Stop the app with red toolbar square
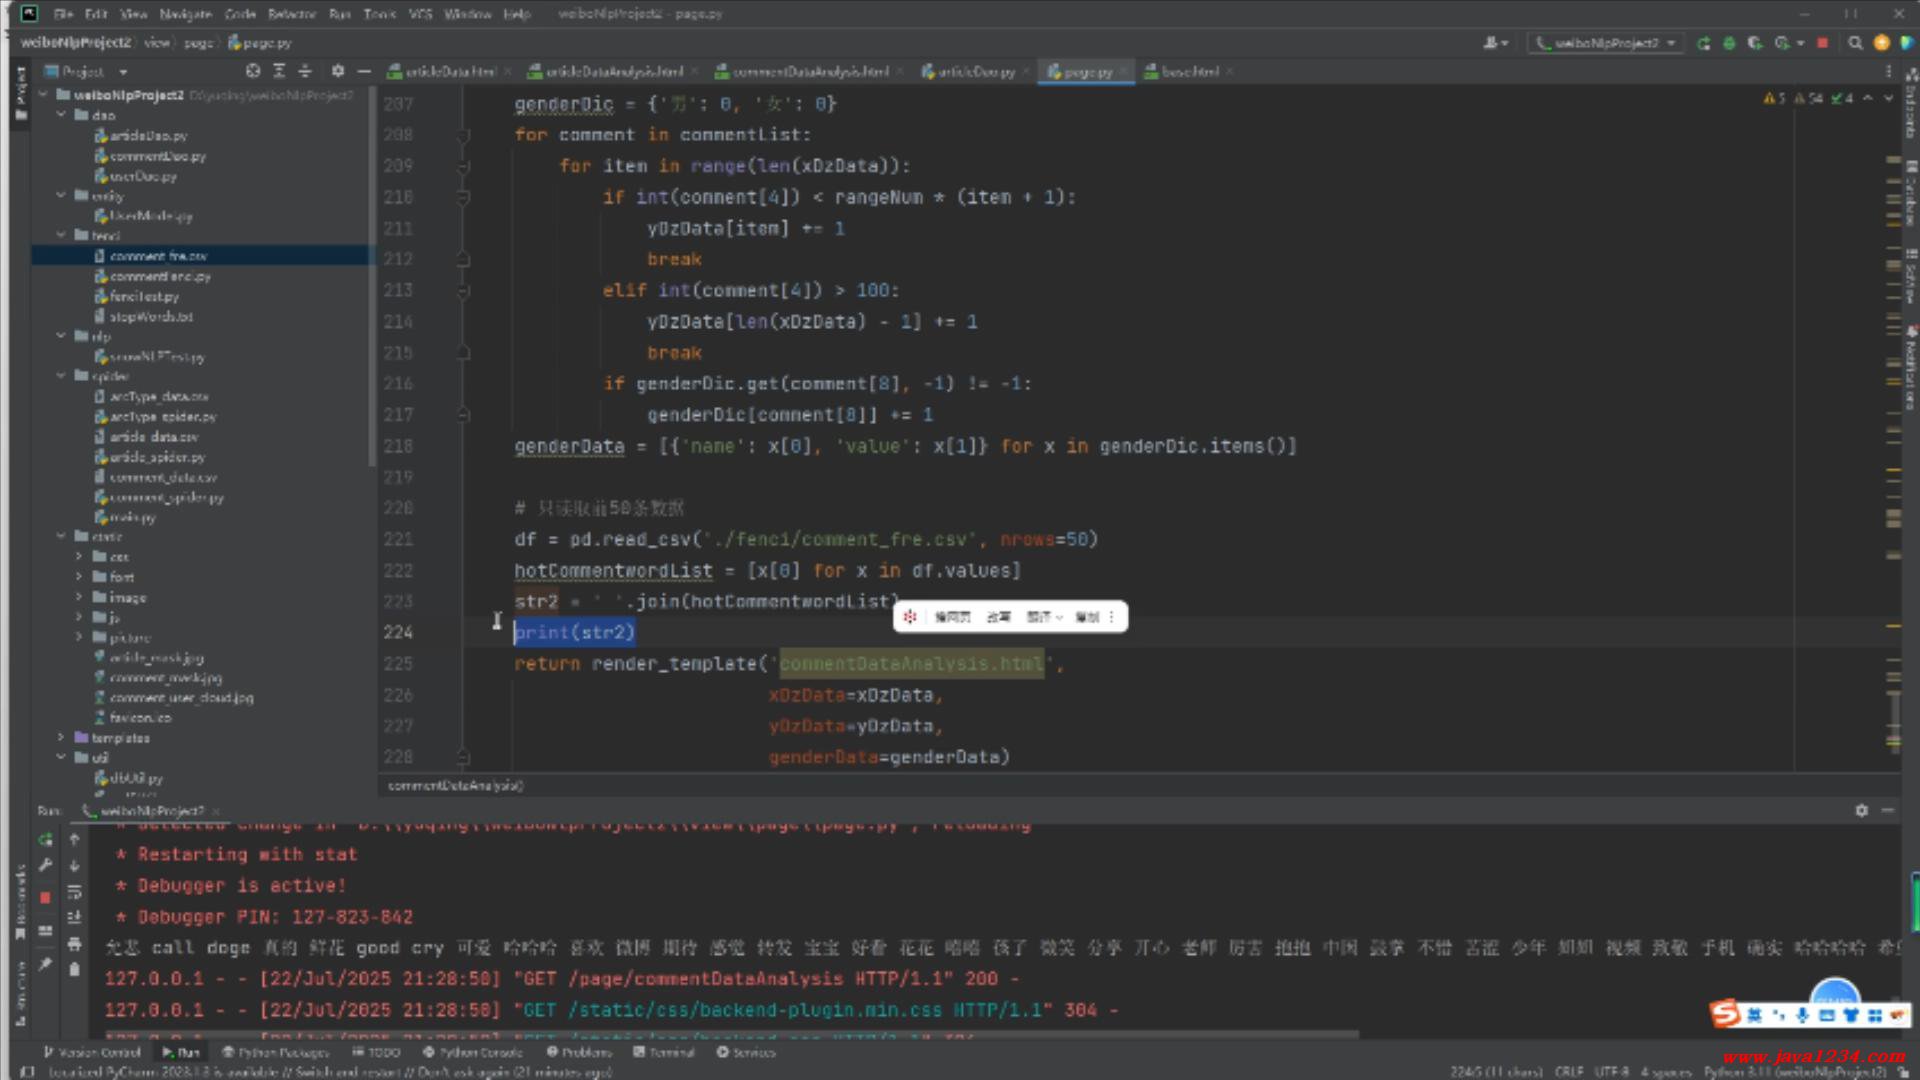The height and width of the screenshot is (1080, 1920). [x=1822, y=43]
